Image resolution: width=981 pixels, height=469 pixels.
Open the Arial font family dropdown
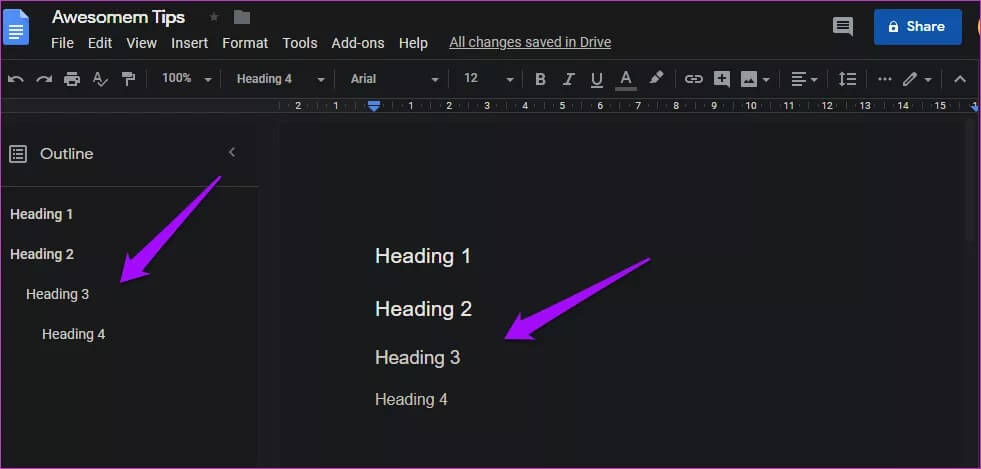pyautogui.click(x=394, y=79)
